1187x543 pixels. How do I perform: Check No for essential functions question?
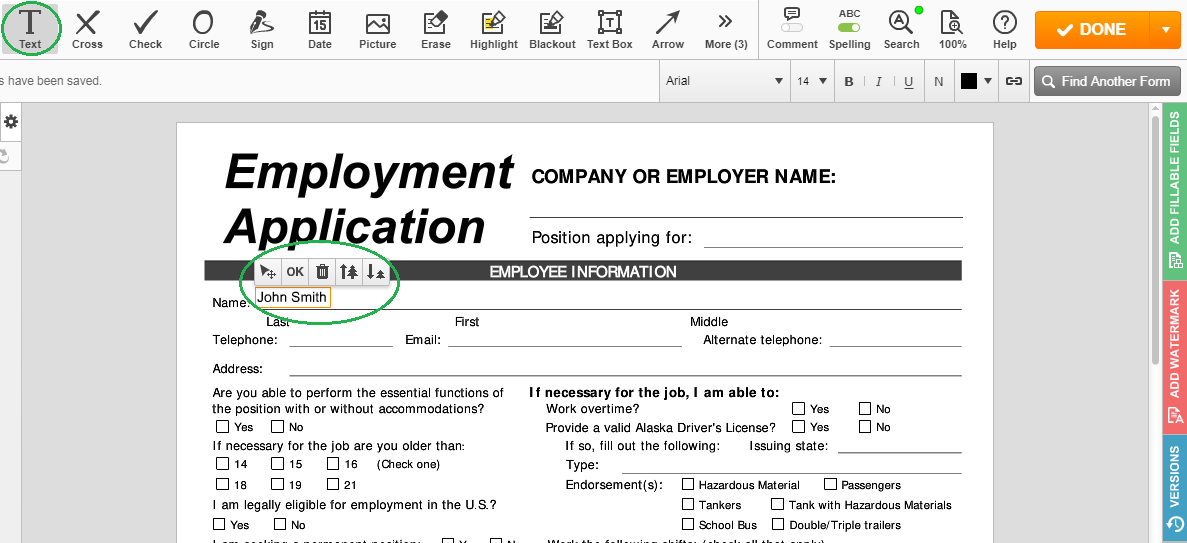coord(278,427)
